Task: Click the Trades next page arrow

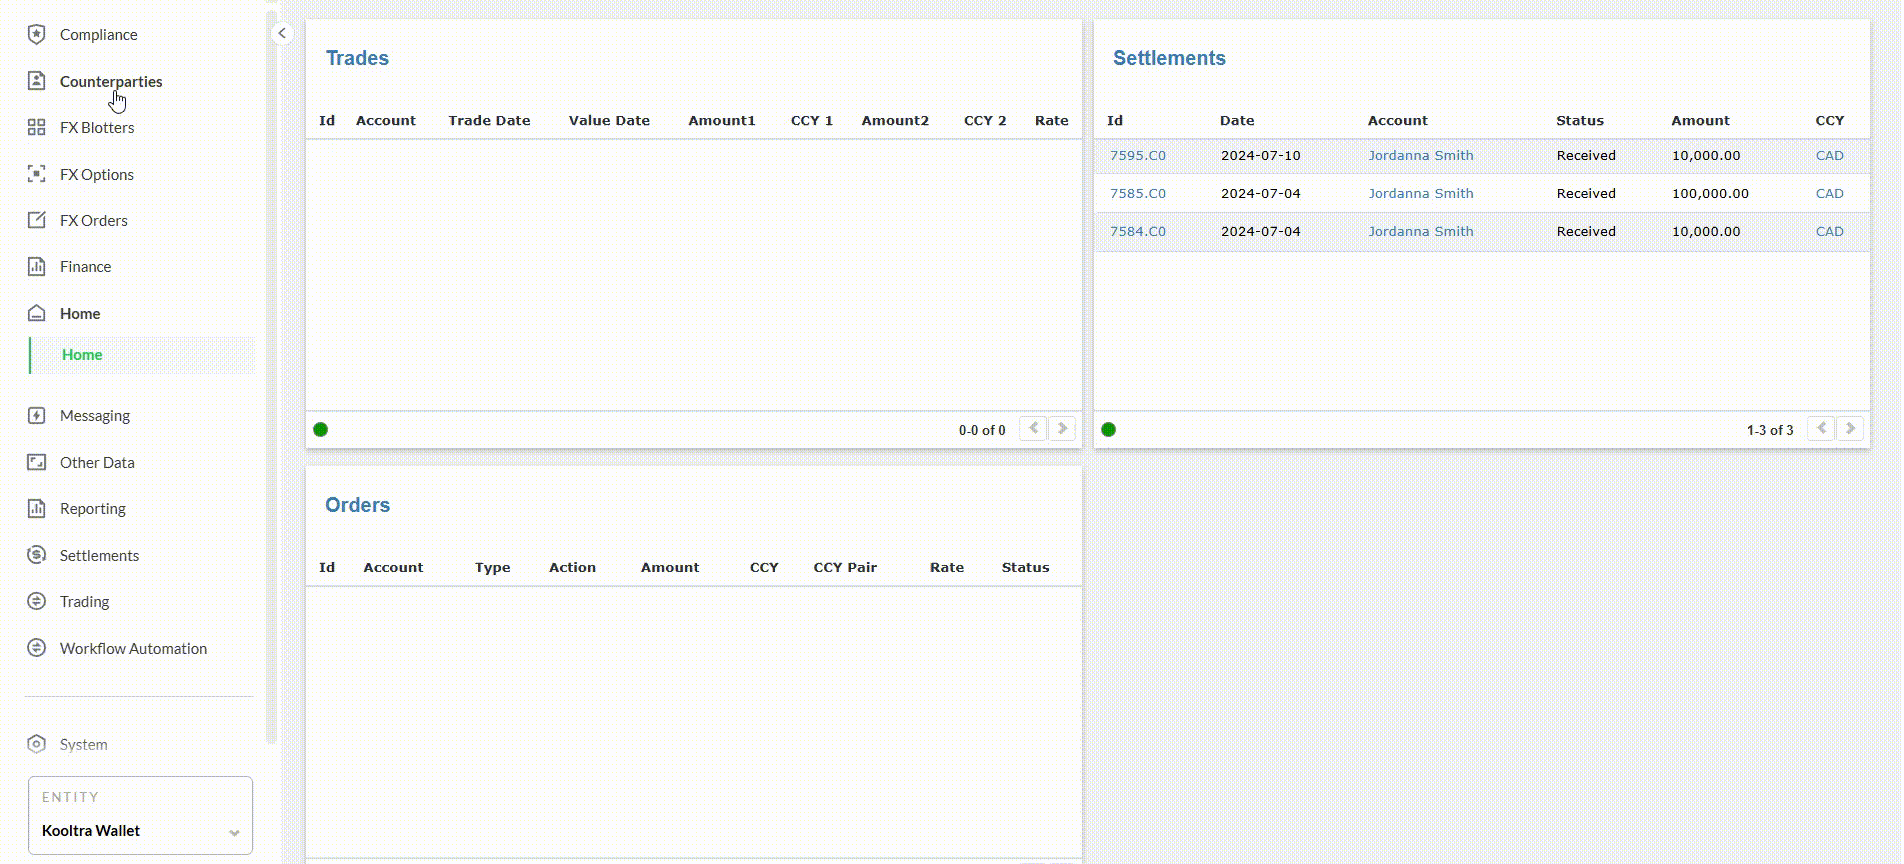Action: click(x=1062, y=429)
